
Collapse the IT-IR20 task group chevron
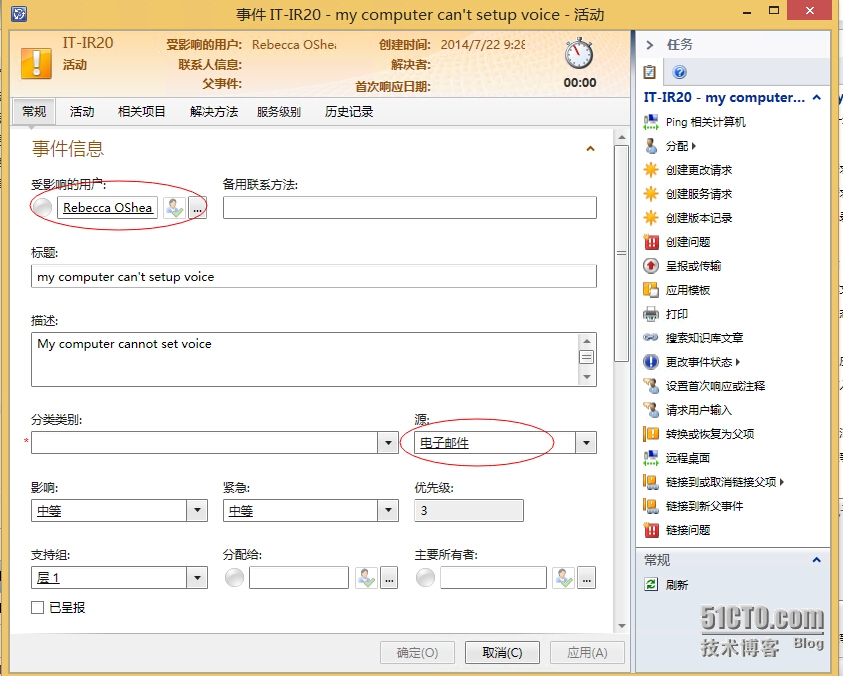pyautogui.click(x=817, y=97)
